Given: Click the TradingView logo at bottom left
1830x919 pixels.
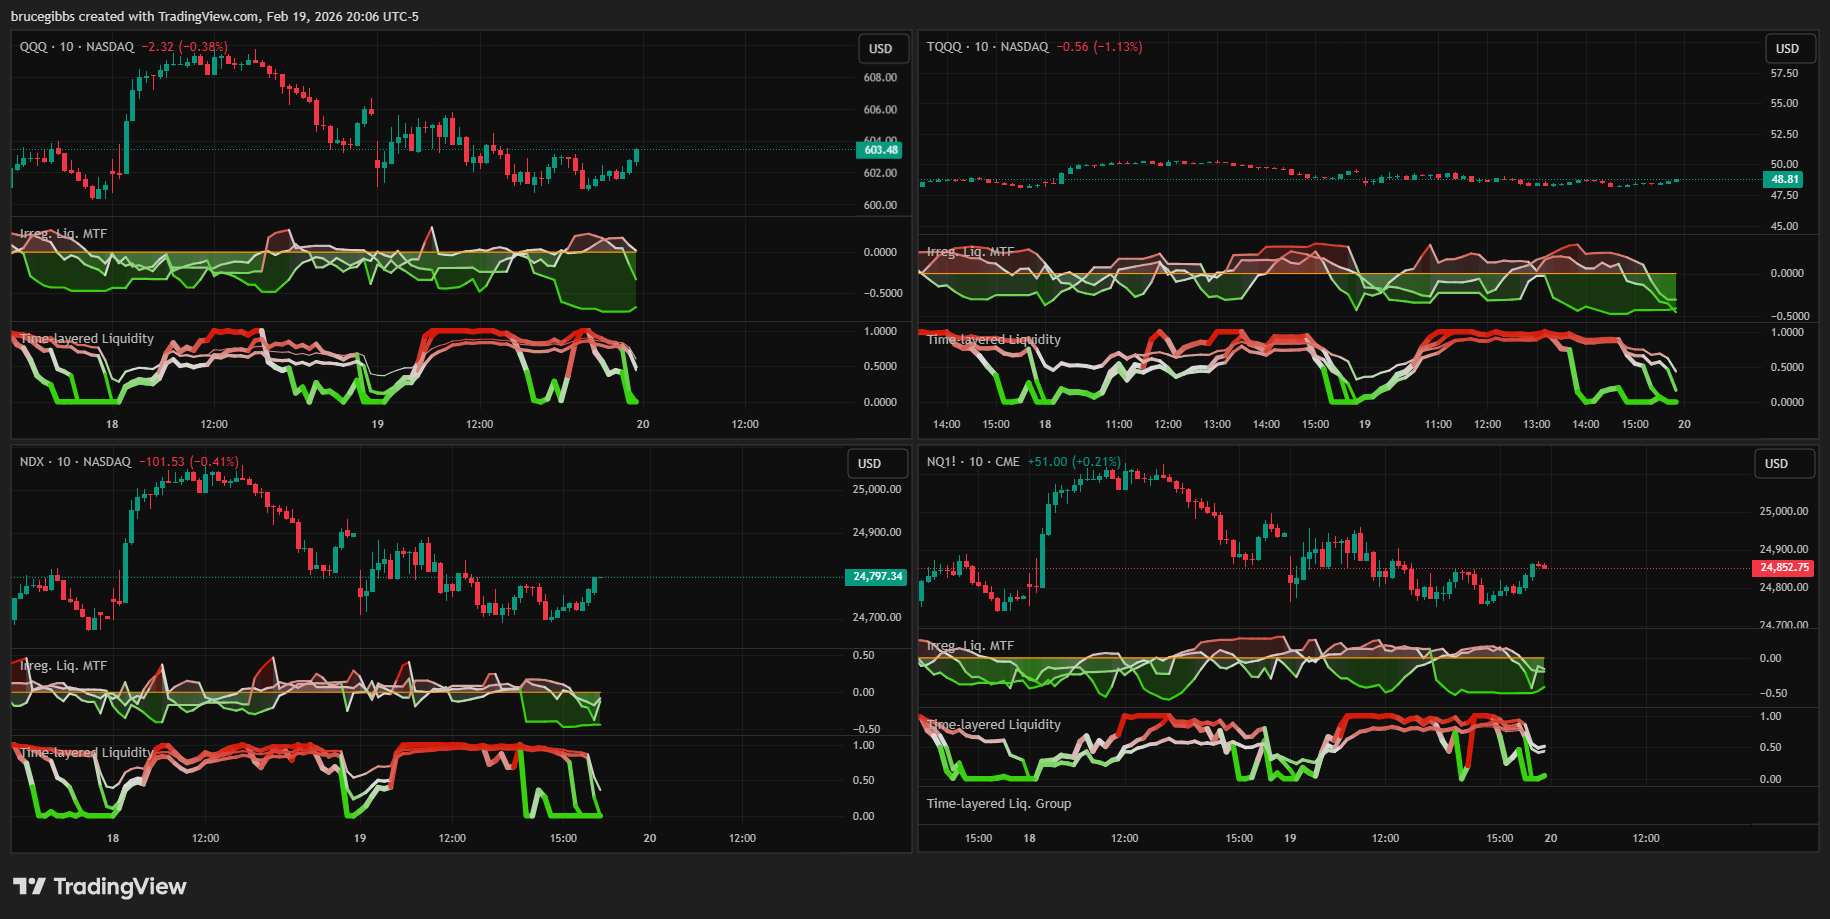Looking at the screenshot, I should pyautogui.click(x=99, y=887).
